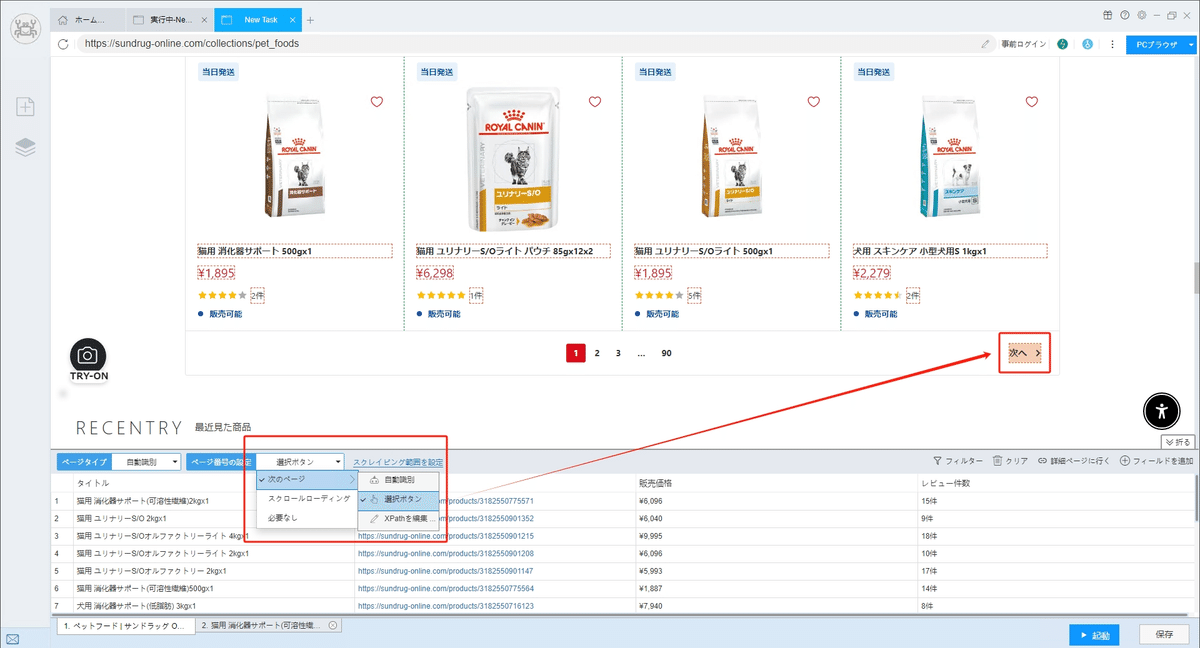Viewport: 1200px width, 648px height.
Task: Open link ending in products/3182550716123
Action: [x=446, y=605]
